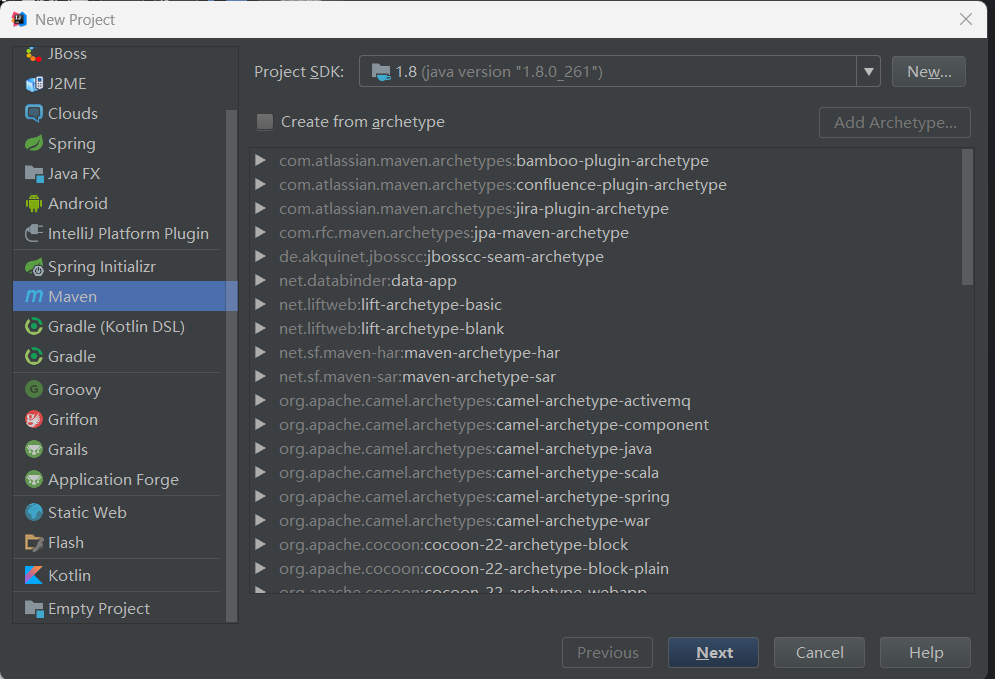
Task: Click the project type sidebar scrollbar
Action: point(231,366)
